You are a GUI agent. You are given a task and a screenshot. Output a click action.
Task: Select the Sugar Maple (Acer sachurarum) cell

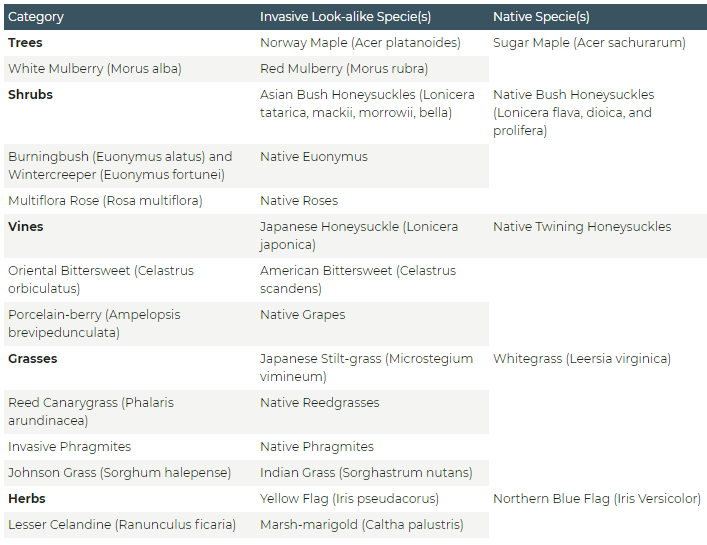(x=589, y=43)
